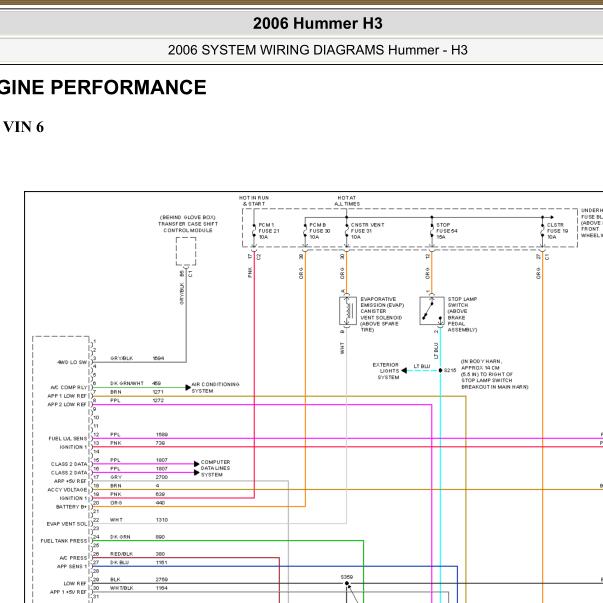The image size is (603, 603).
Task: Click the PCM 1 Fuse 21 symbol
Action: [254, 232]
